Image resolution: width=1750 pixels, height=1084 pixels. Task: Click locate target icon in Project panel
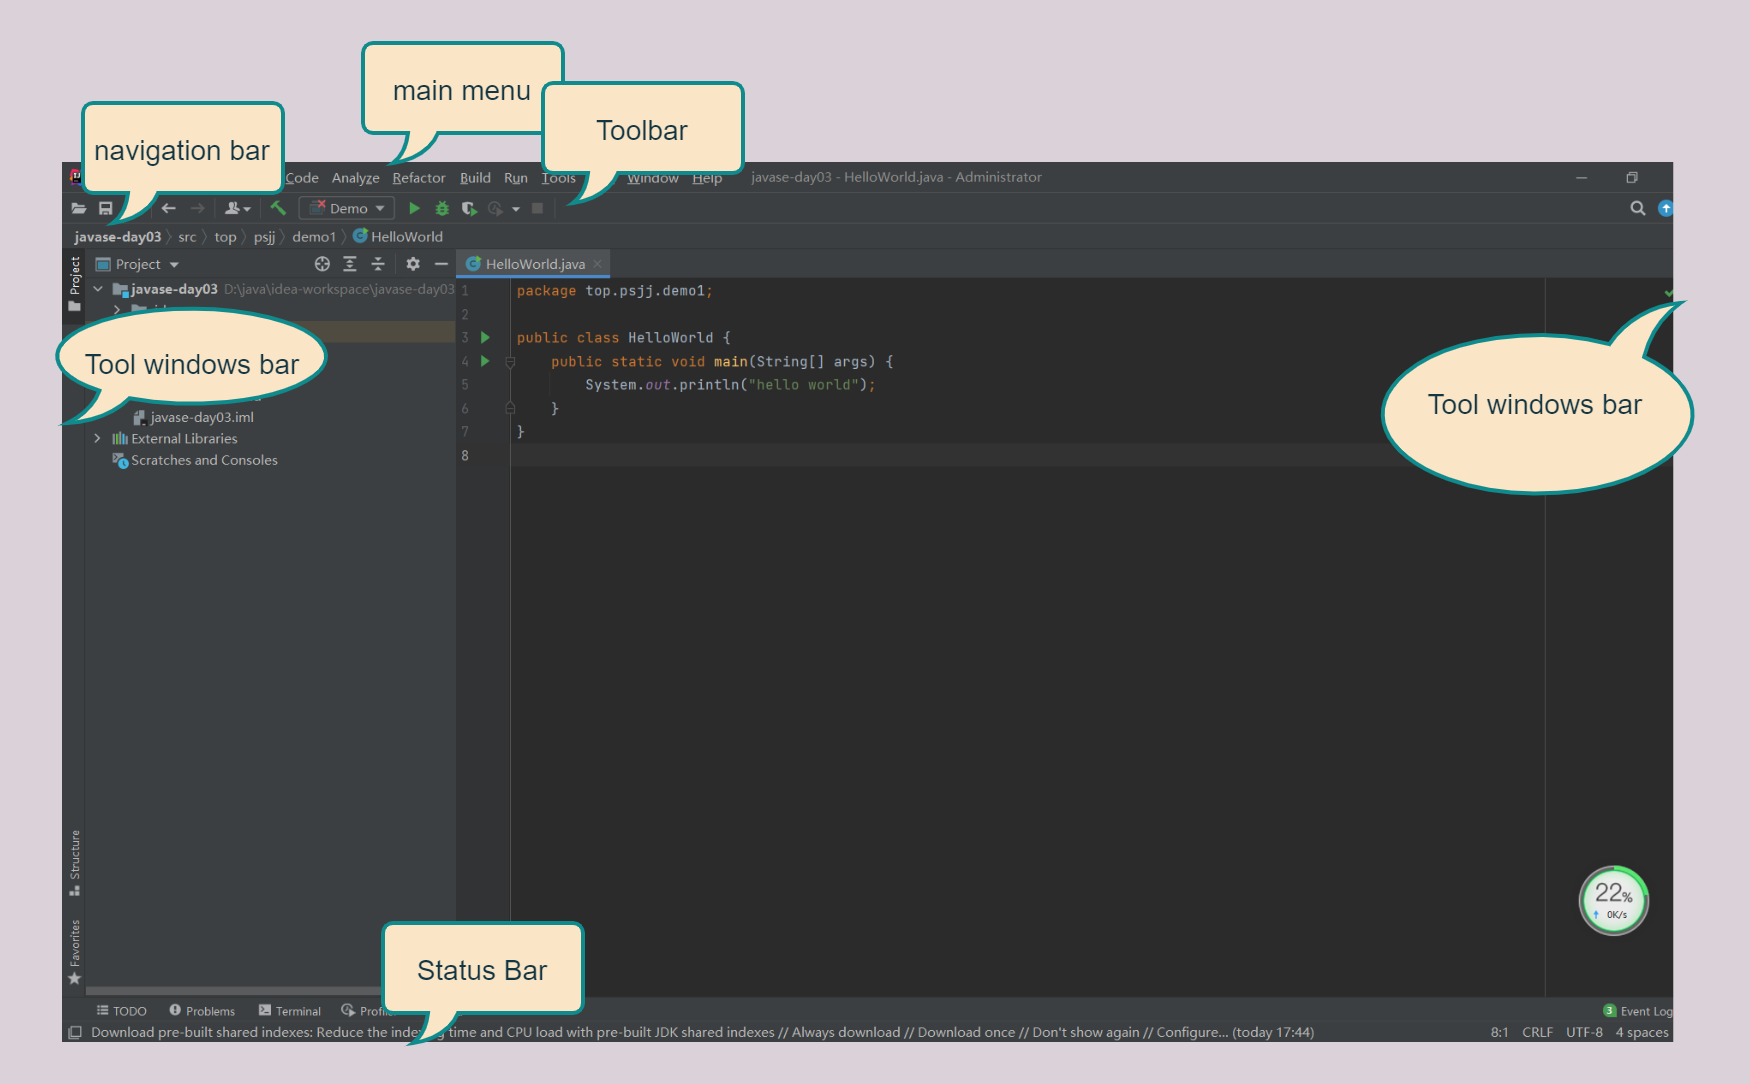[322, 264]
